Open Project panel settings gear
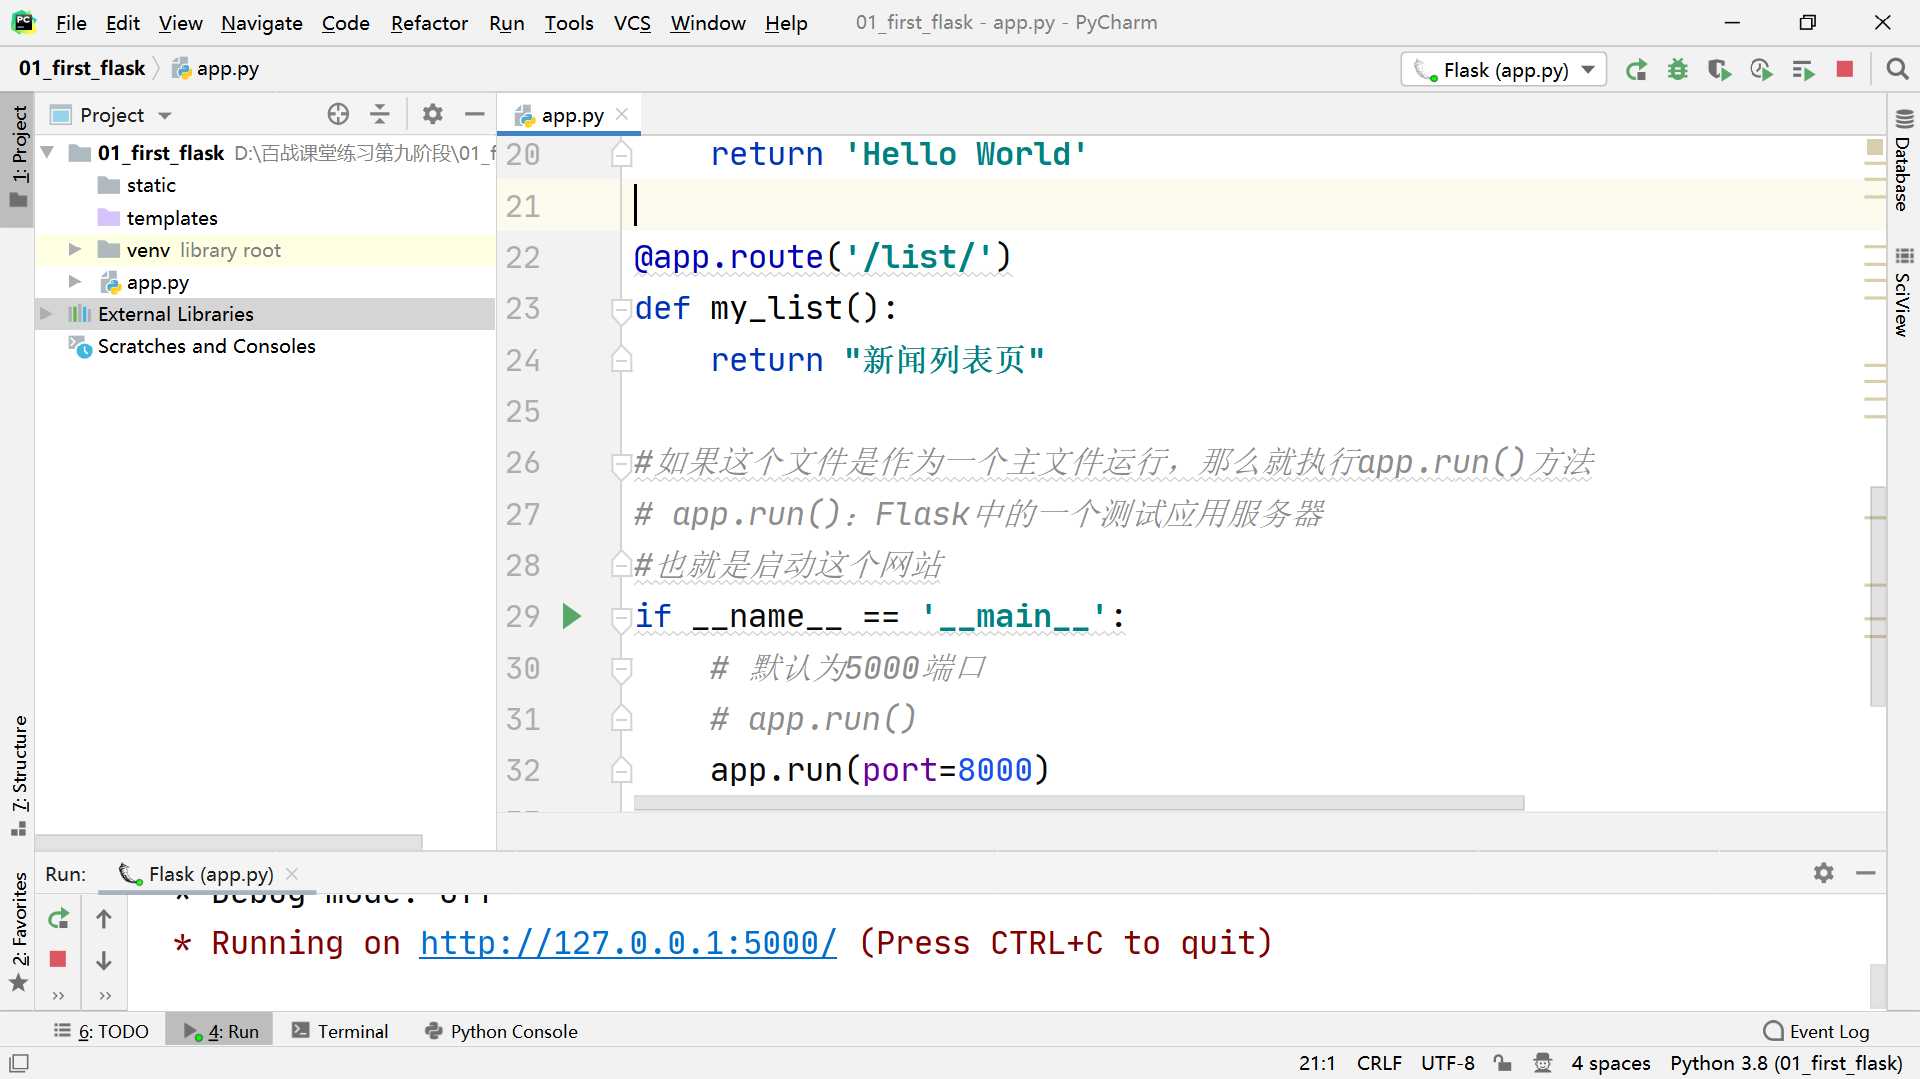 click(432, 114)
